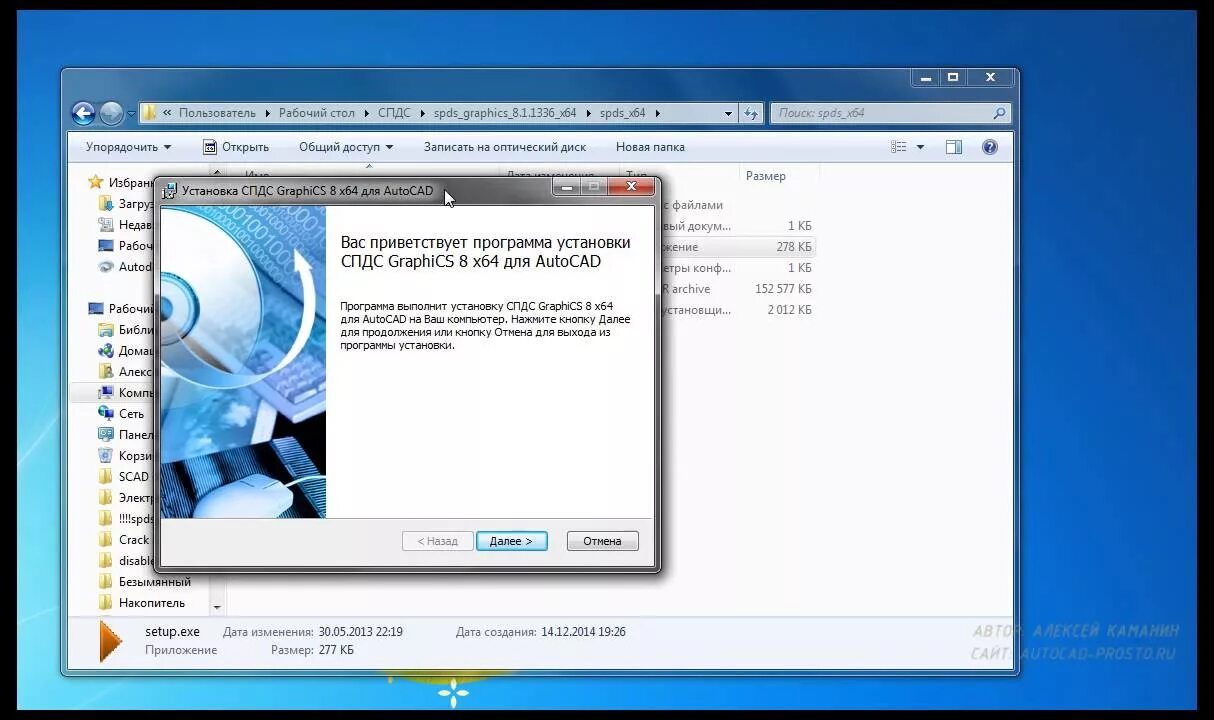1214x720 pixels.
Task: Click Записать на оптический диск
Action: pos(505,147)
